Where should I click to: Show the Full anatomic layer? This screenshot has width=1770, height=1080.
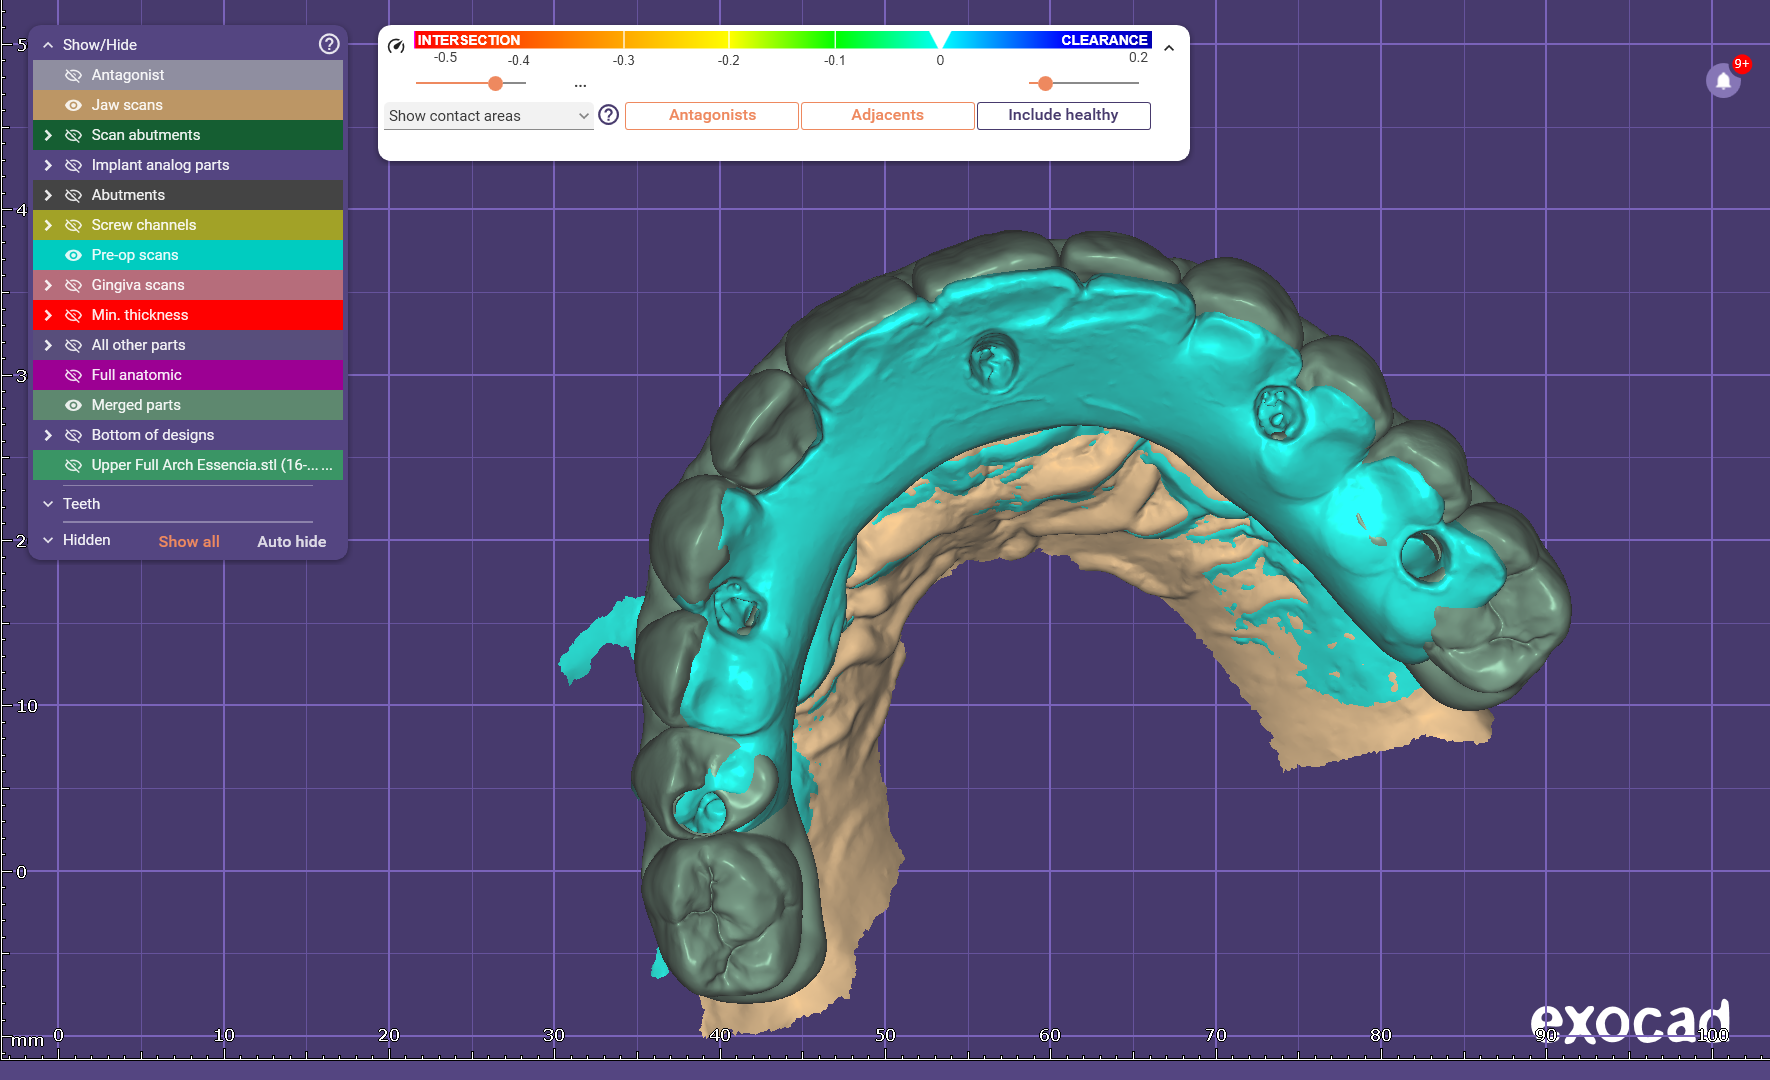click(73, 375)
